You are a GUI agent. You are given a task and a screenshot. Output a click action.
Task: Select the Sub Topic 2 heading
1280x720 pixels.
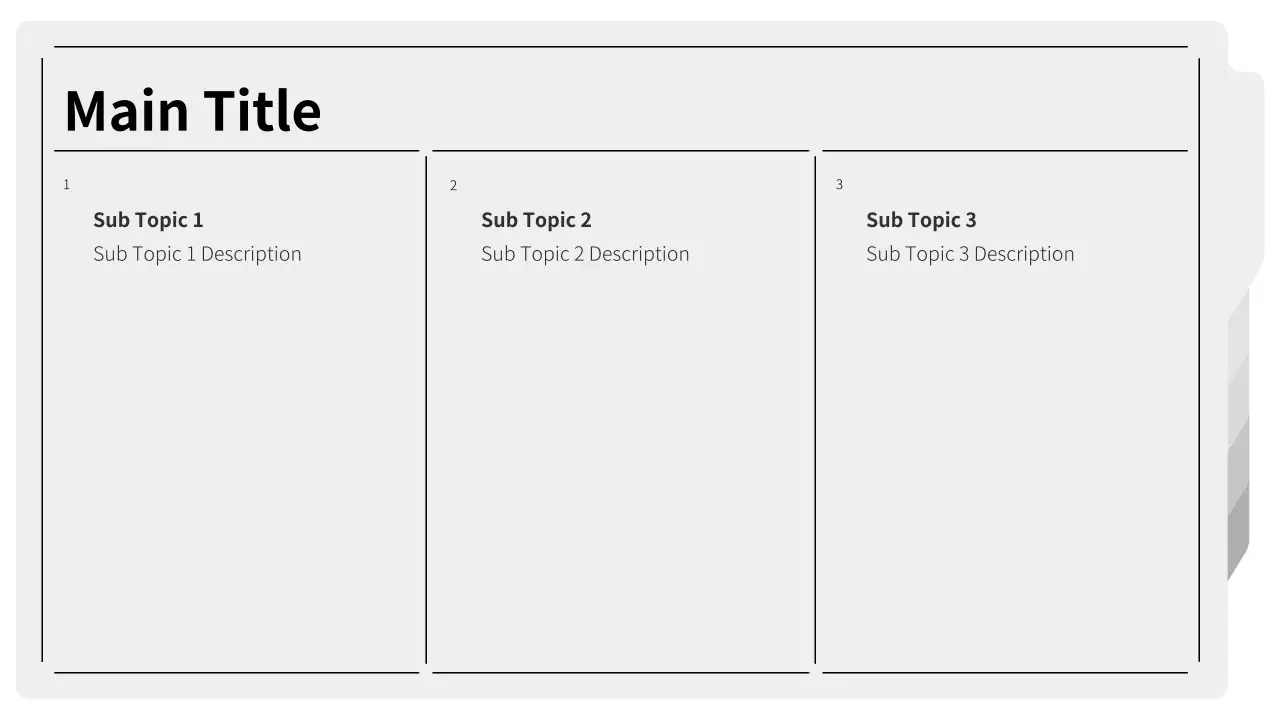click(536, 220)
